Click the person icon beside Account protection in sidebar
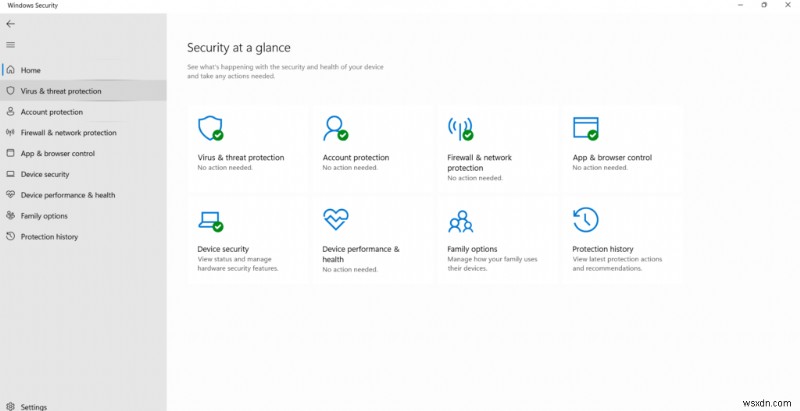Screen dimensions: 800x411 (10, 111)
